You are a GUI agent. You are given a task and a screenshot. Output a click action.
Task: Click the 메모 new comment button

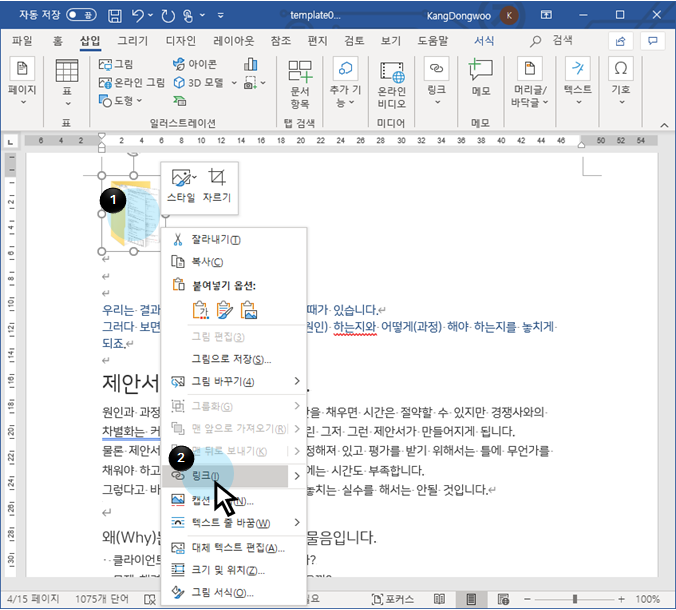pos(481,76)
